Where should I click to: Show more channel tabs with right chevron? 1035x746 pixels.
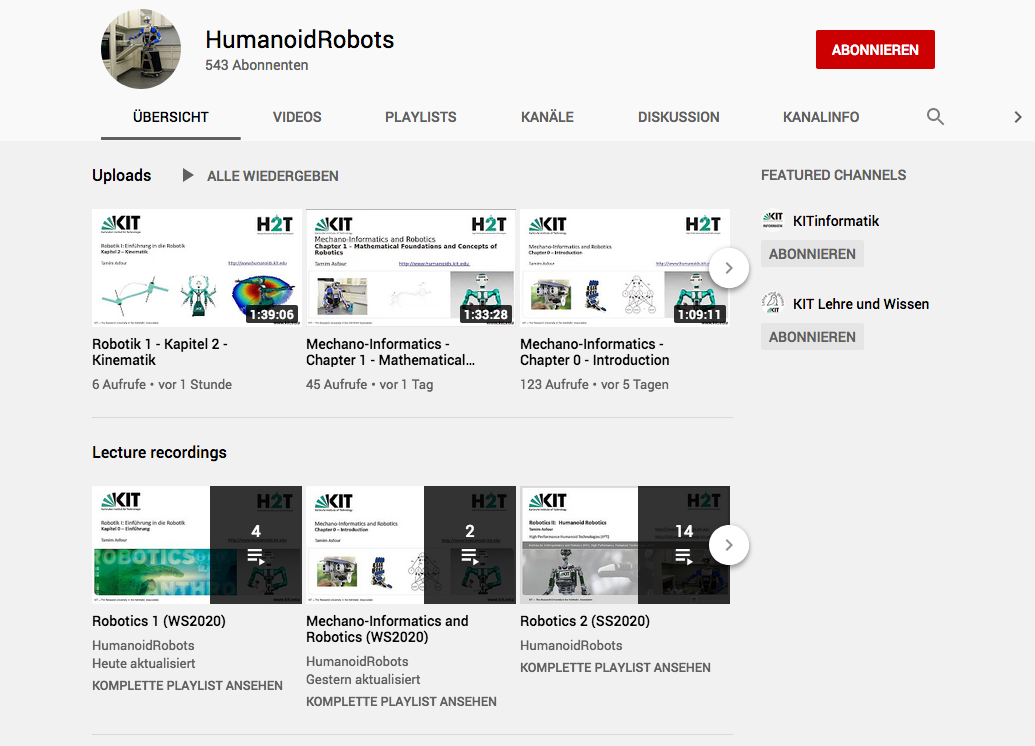pos(1018,117)
